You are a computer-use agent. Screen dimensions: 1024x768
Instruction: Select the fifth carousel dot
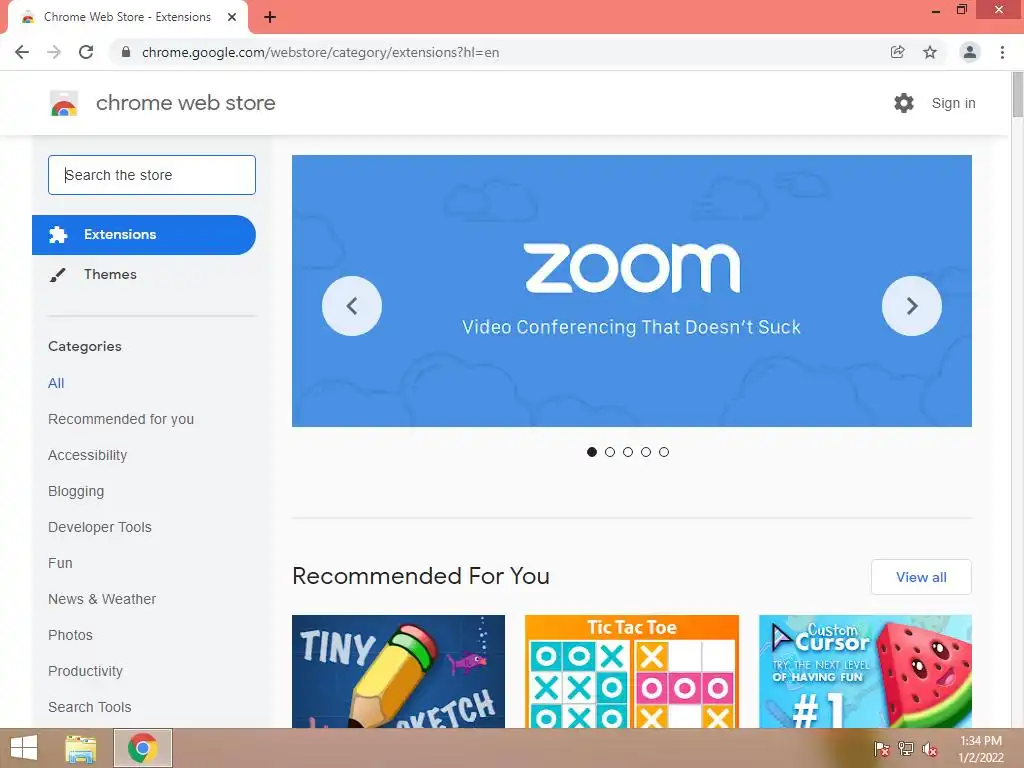(x=664, y=452)
